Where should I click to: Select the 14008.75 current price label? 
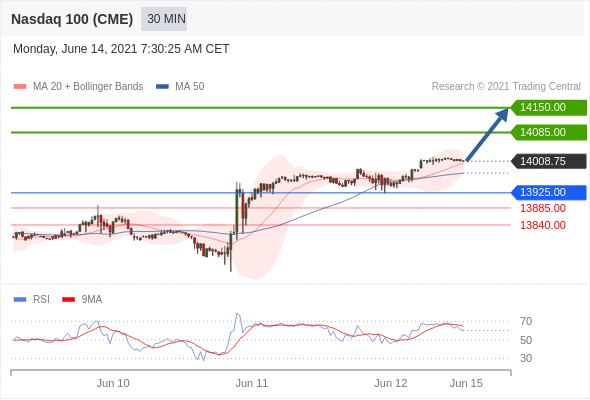549,161
